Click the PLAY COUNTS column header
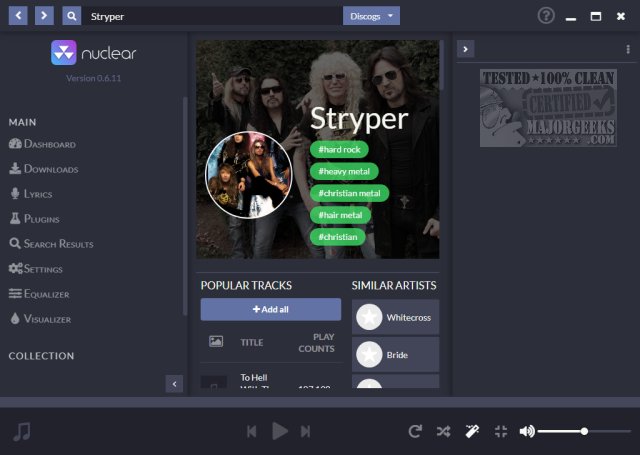The width and height of the screenshot is (640, 455). (x=316, y=342)
